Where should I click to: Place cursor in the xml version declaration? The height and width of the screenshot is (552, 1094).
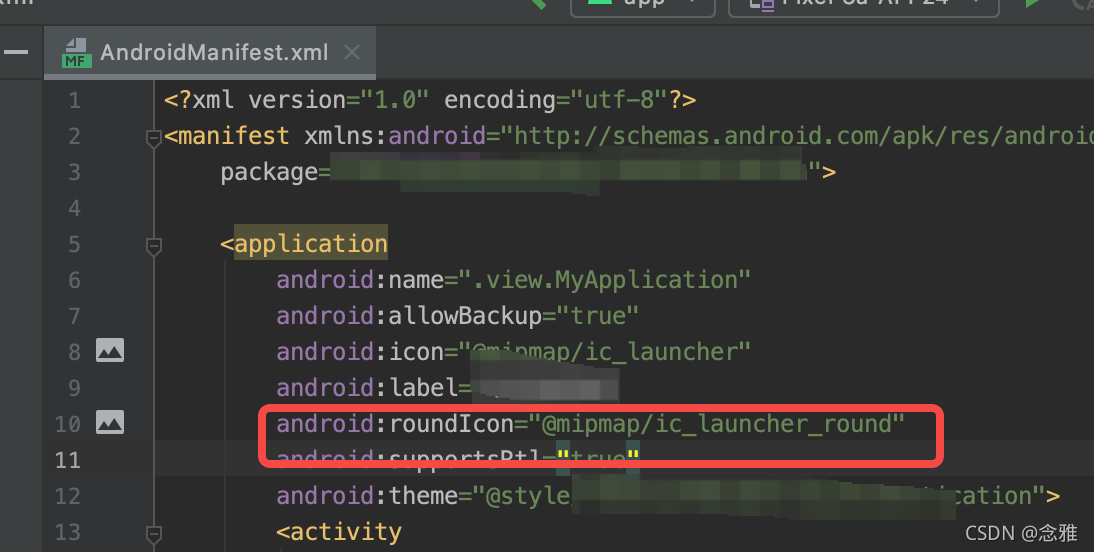coord(430,100)
